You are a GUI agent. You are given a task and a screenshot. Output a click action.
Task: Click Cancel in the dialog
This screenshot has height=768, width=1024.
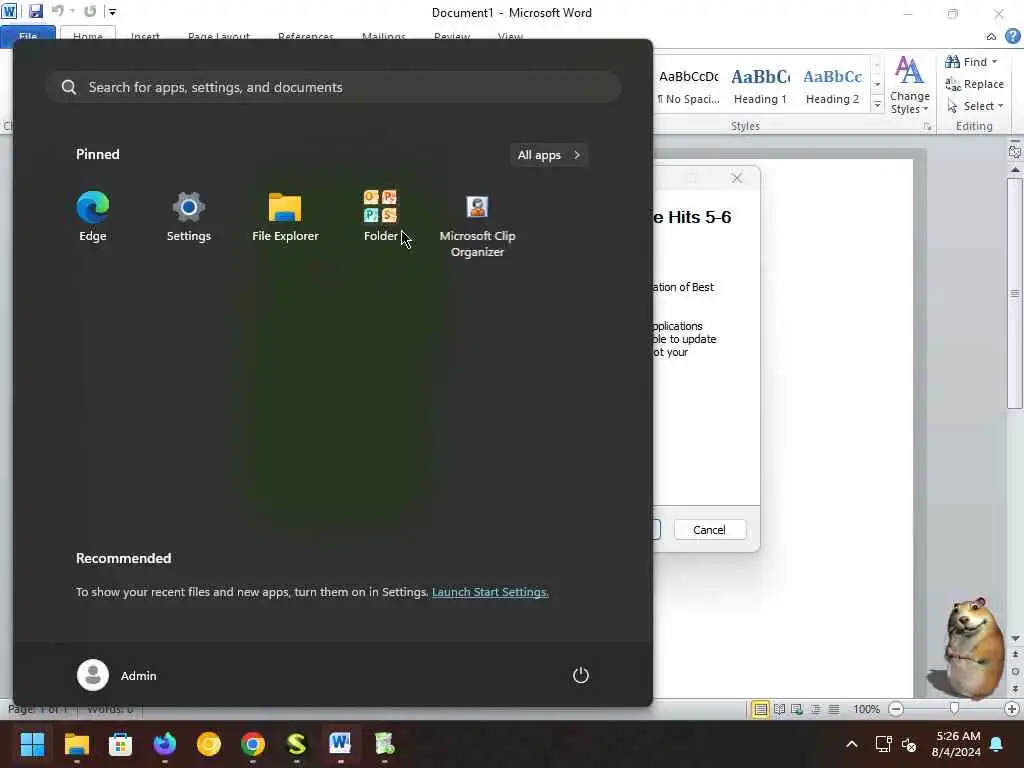tap(709, 530)
